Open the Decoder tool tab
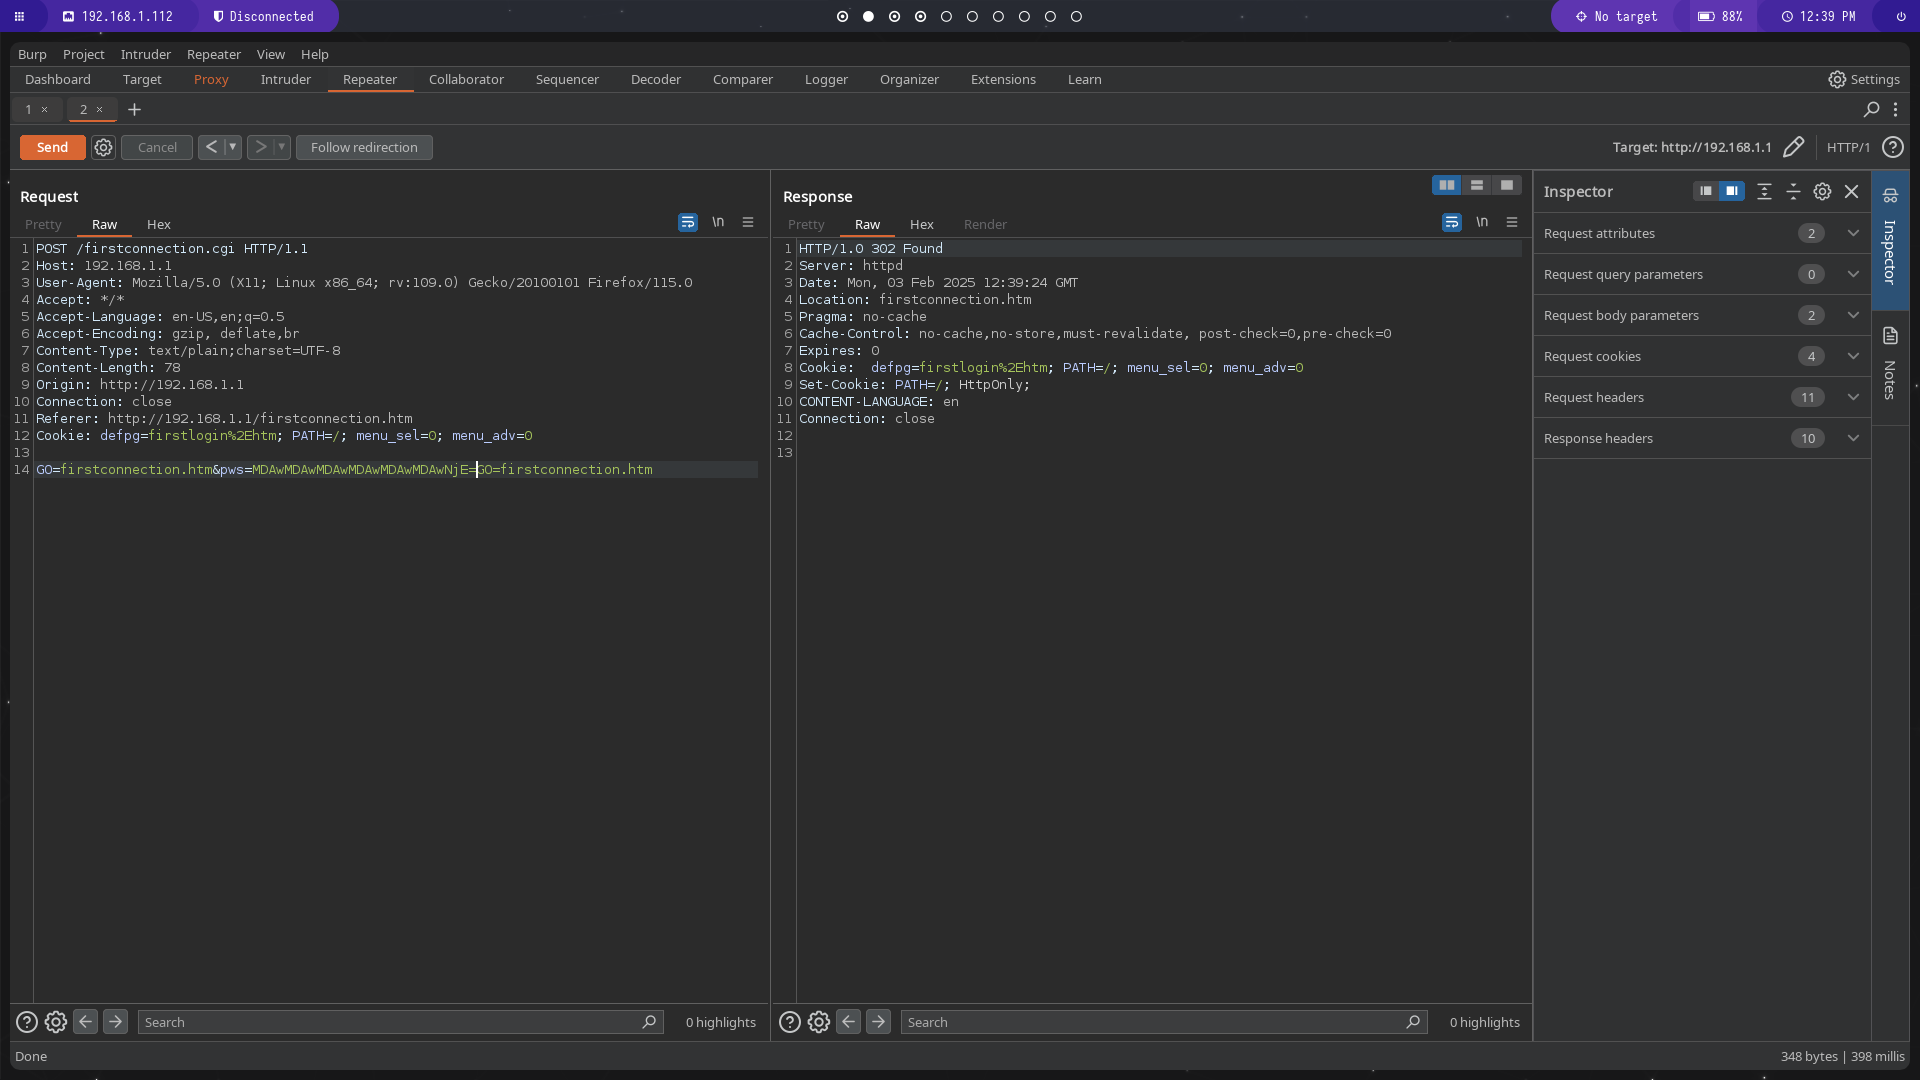This screenshot has height=1080, width=1920. coord(656,79)
